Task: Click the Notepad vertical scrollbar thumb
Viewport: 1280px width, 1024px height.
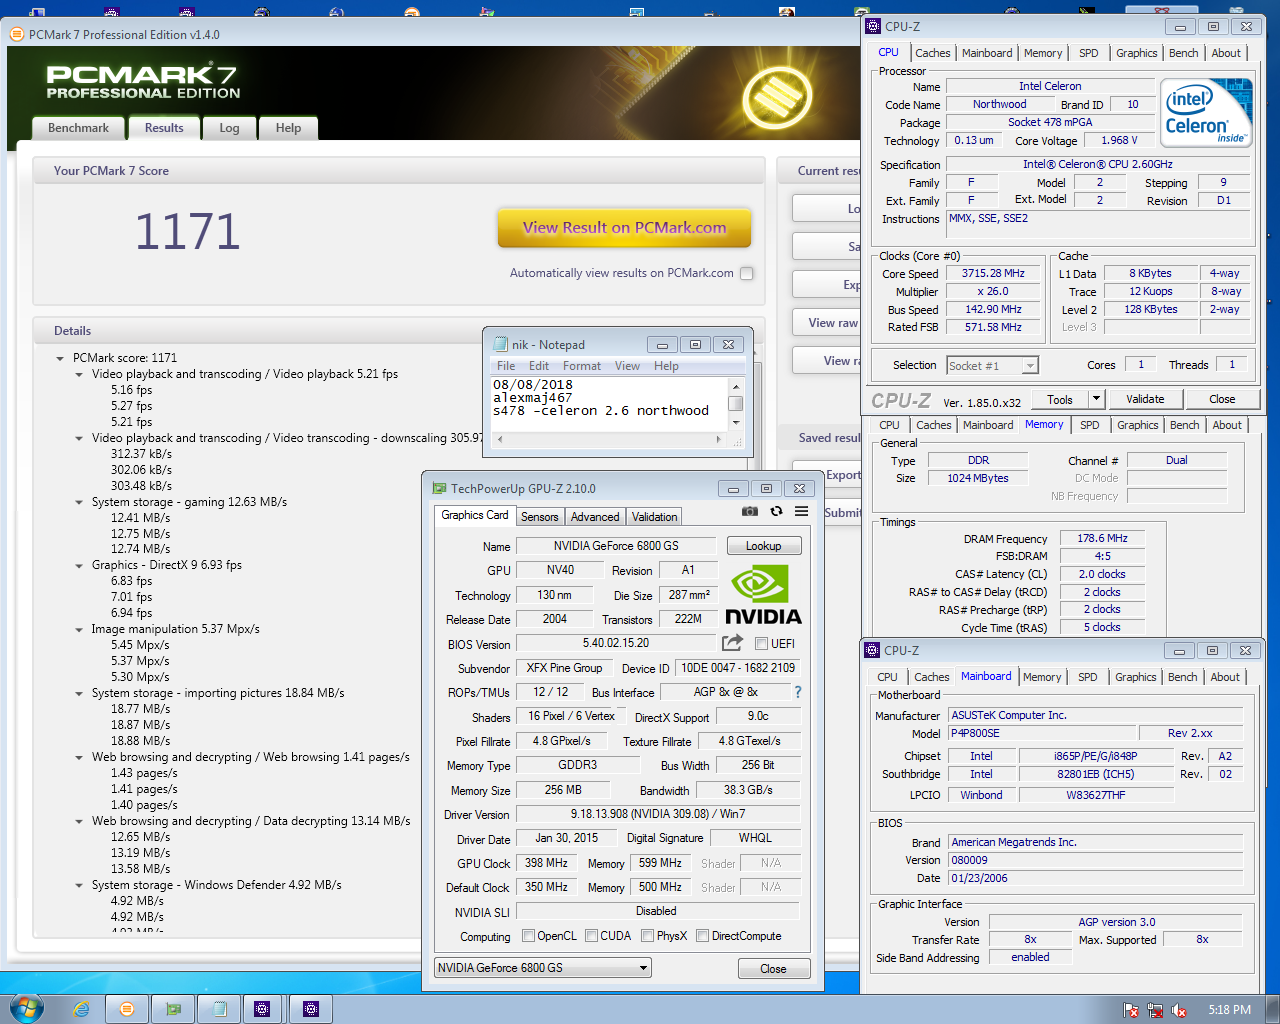Action: pos(736,403)
